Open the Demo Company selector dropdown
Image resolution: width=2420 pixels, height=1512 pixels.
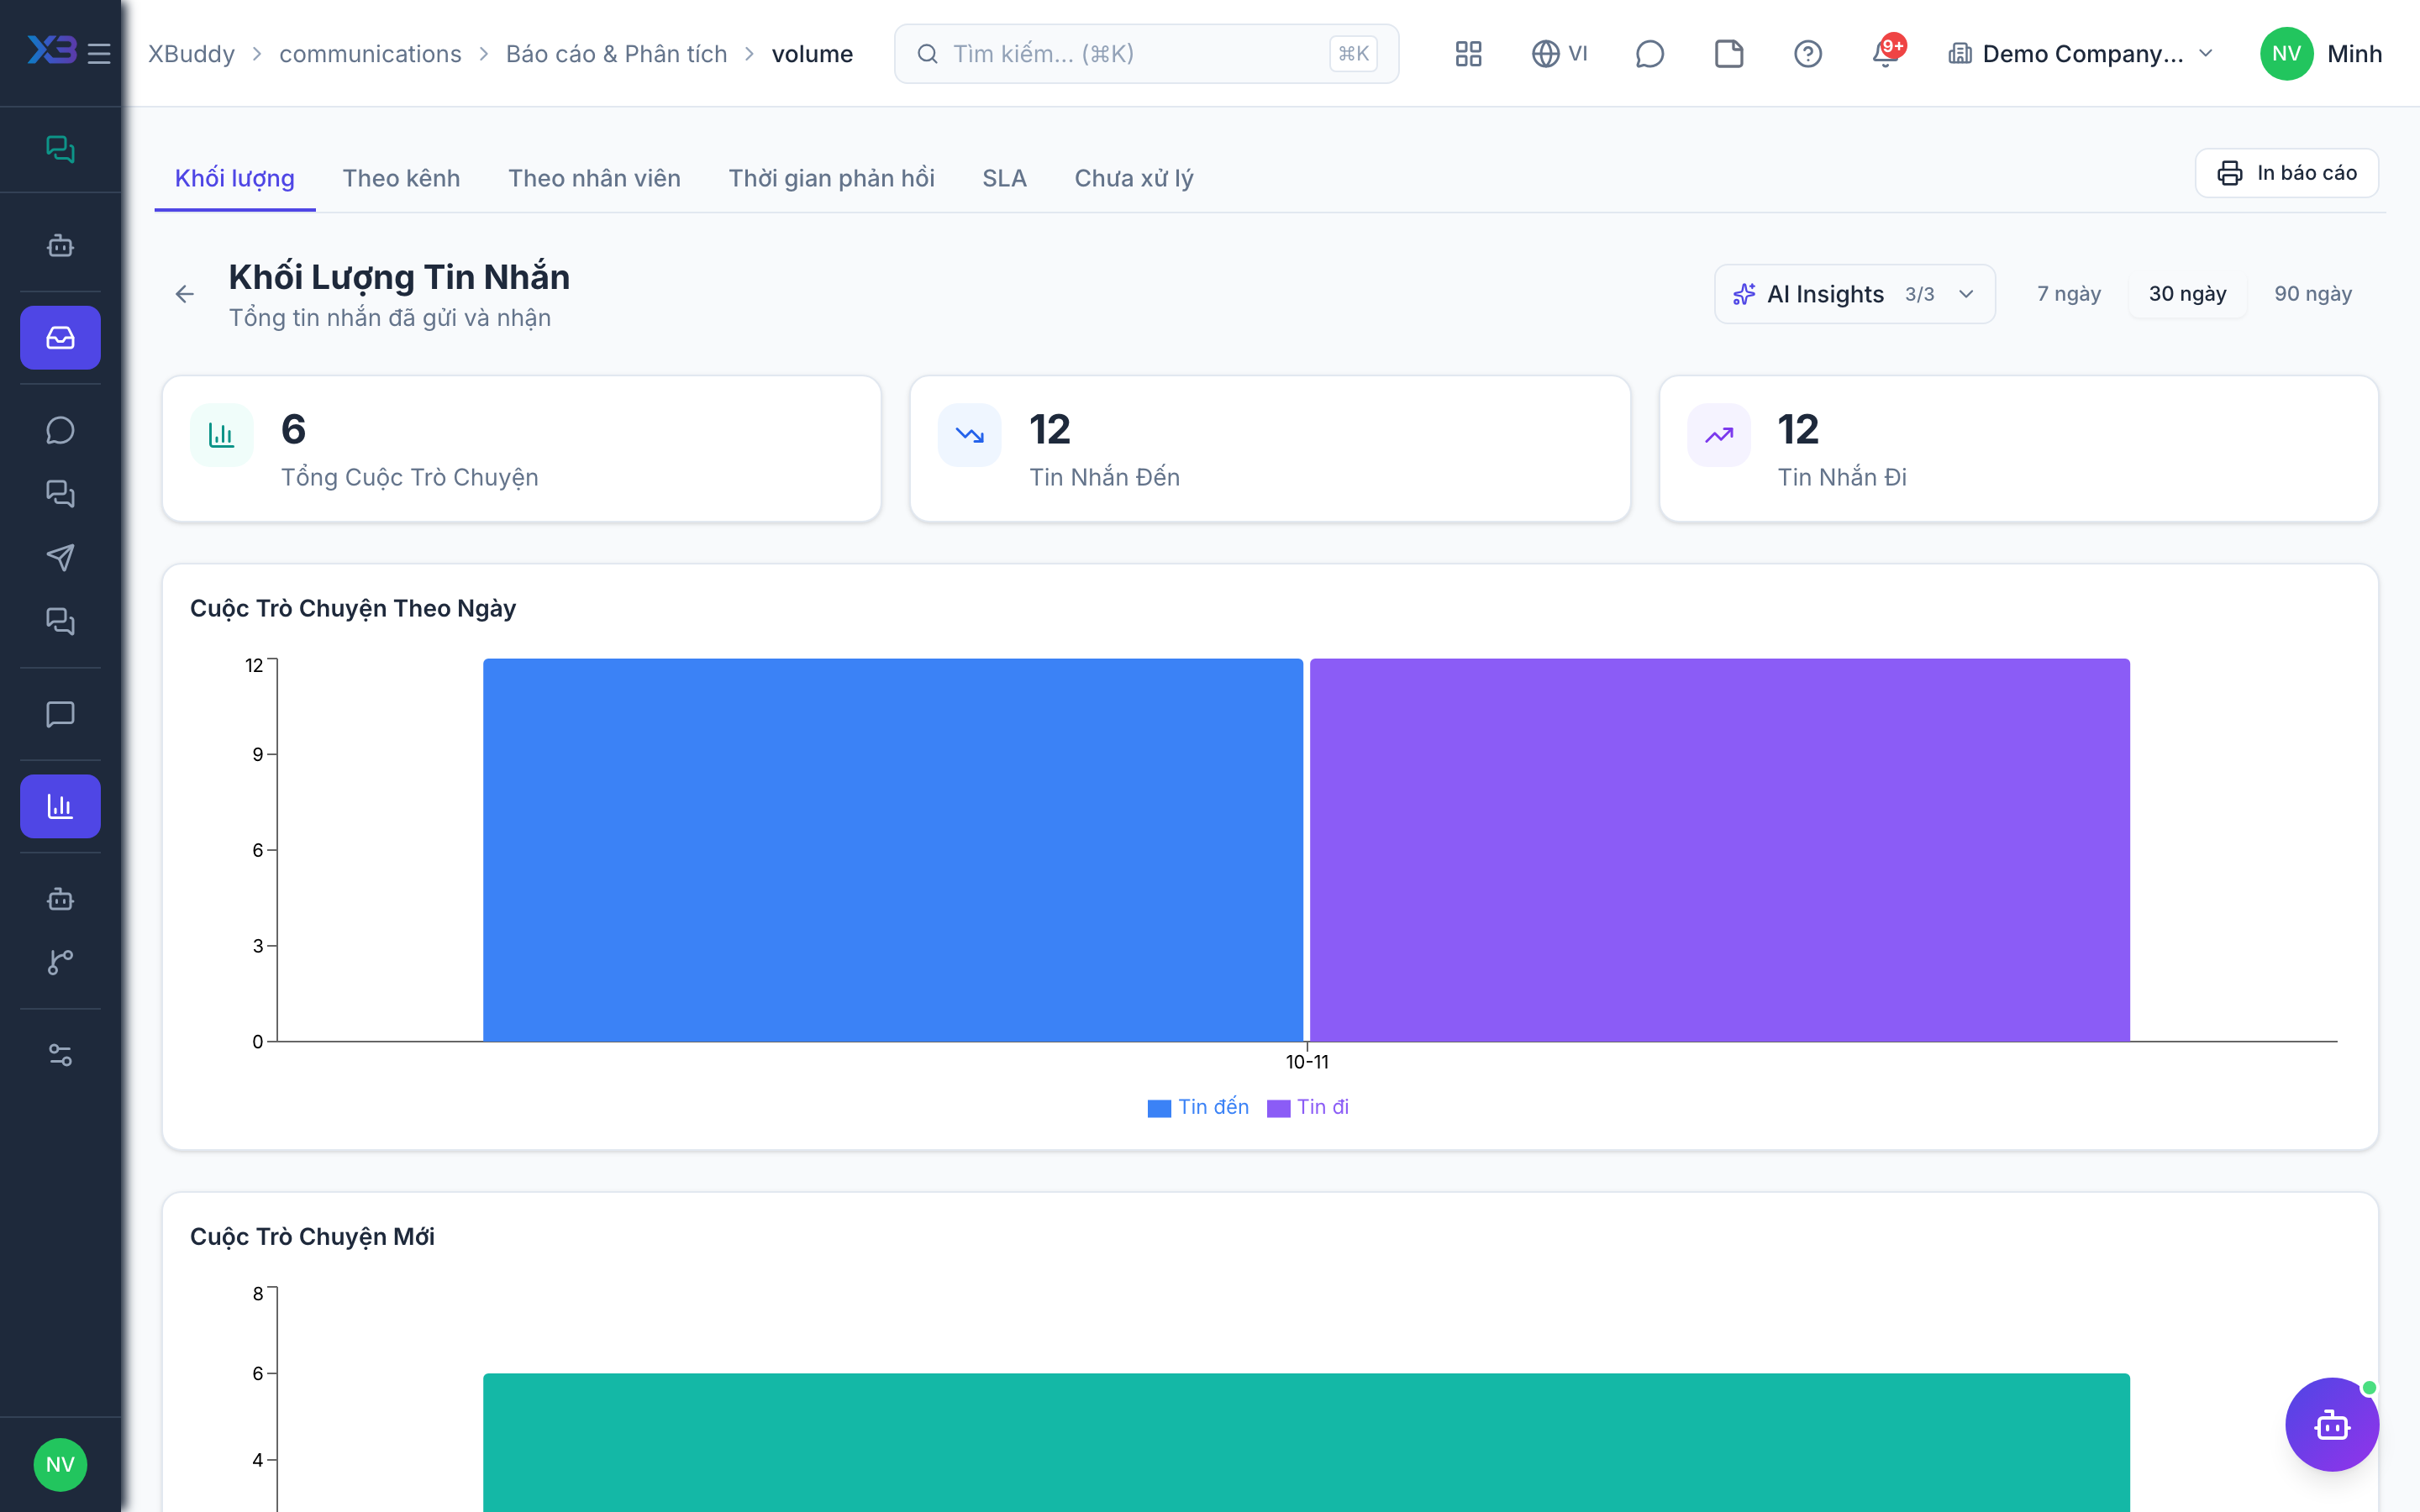tap(2082, 54)
